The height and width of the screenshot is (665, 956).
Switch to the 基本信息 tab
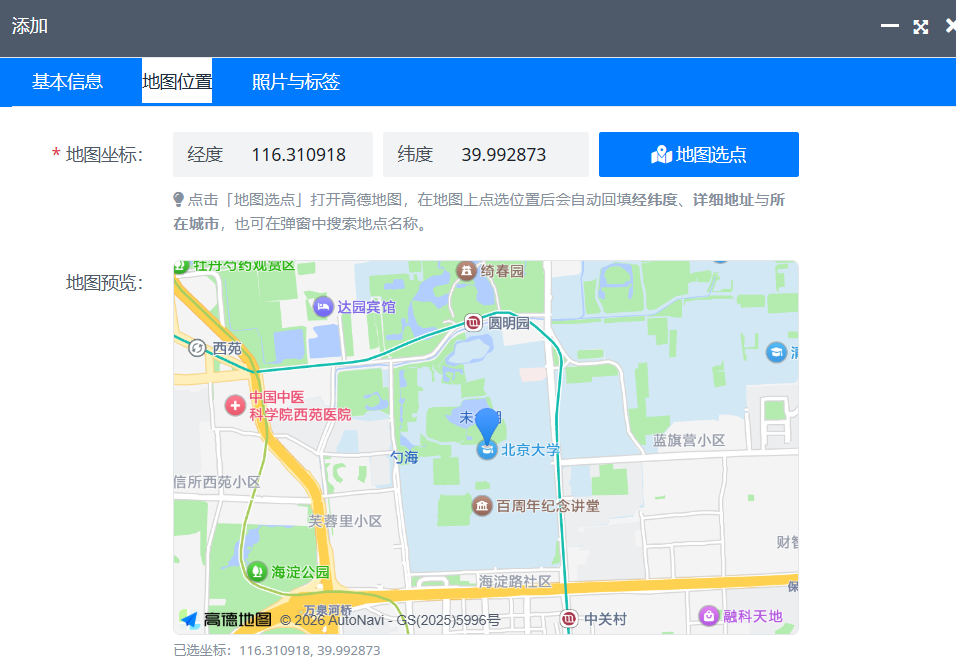click(67, 81)
